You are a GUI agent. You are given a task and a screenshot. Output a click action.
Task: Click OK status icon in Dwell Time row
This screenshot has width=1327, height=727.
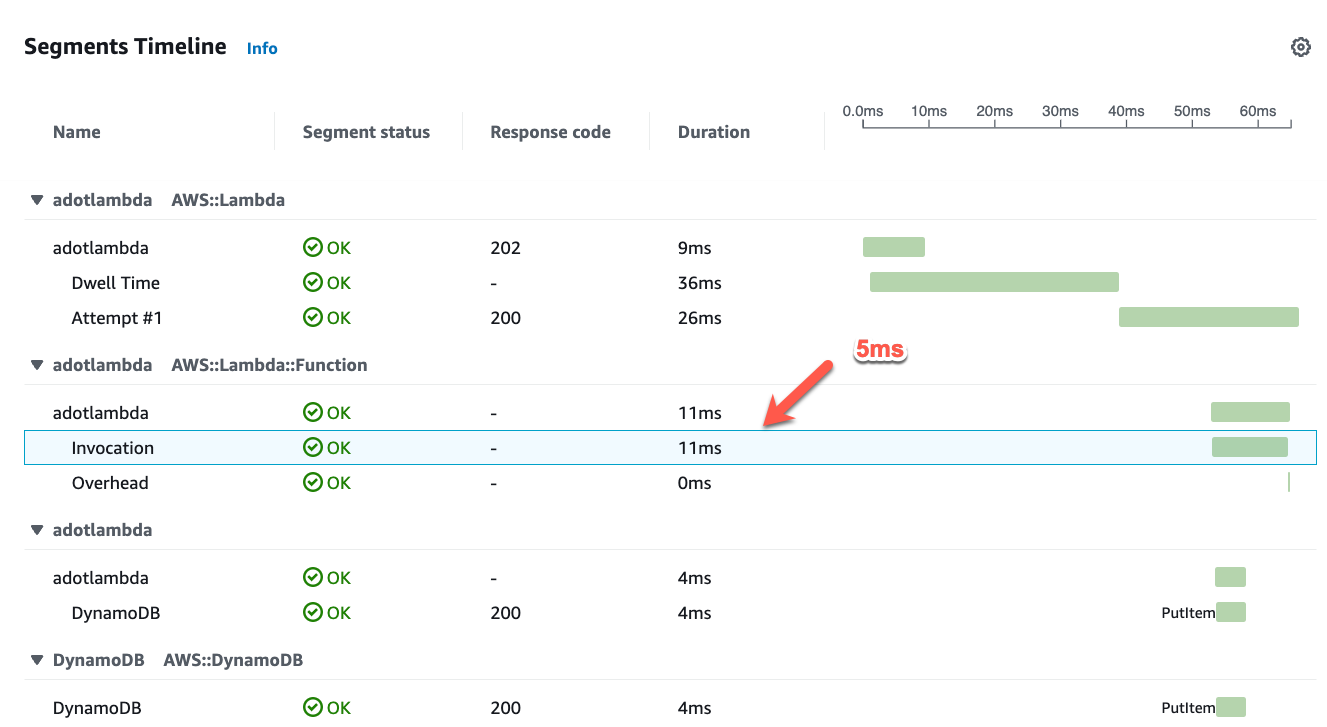[313, 283]
